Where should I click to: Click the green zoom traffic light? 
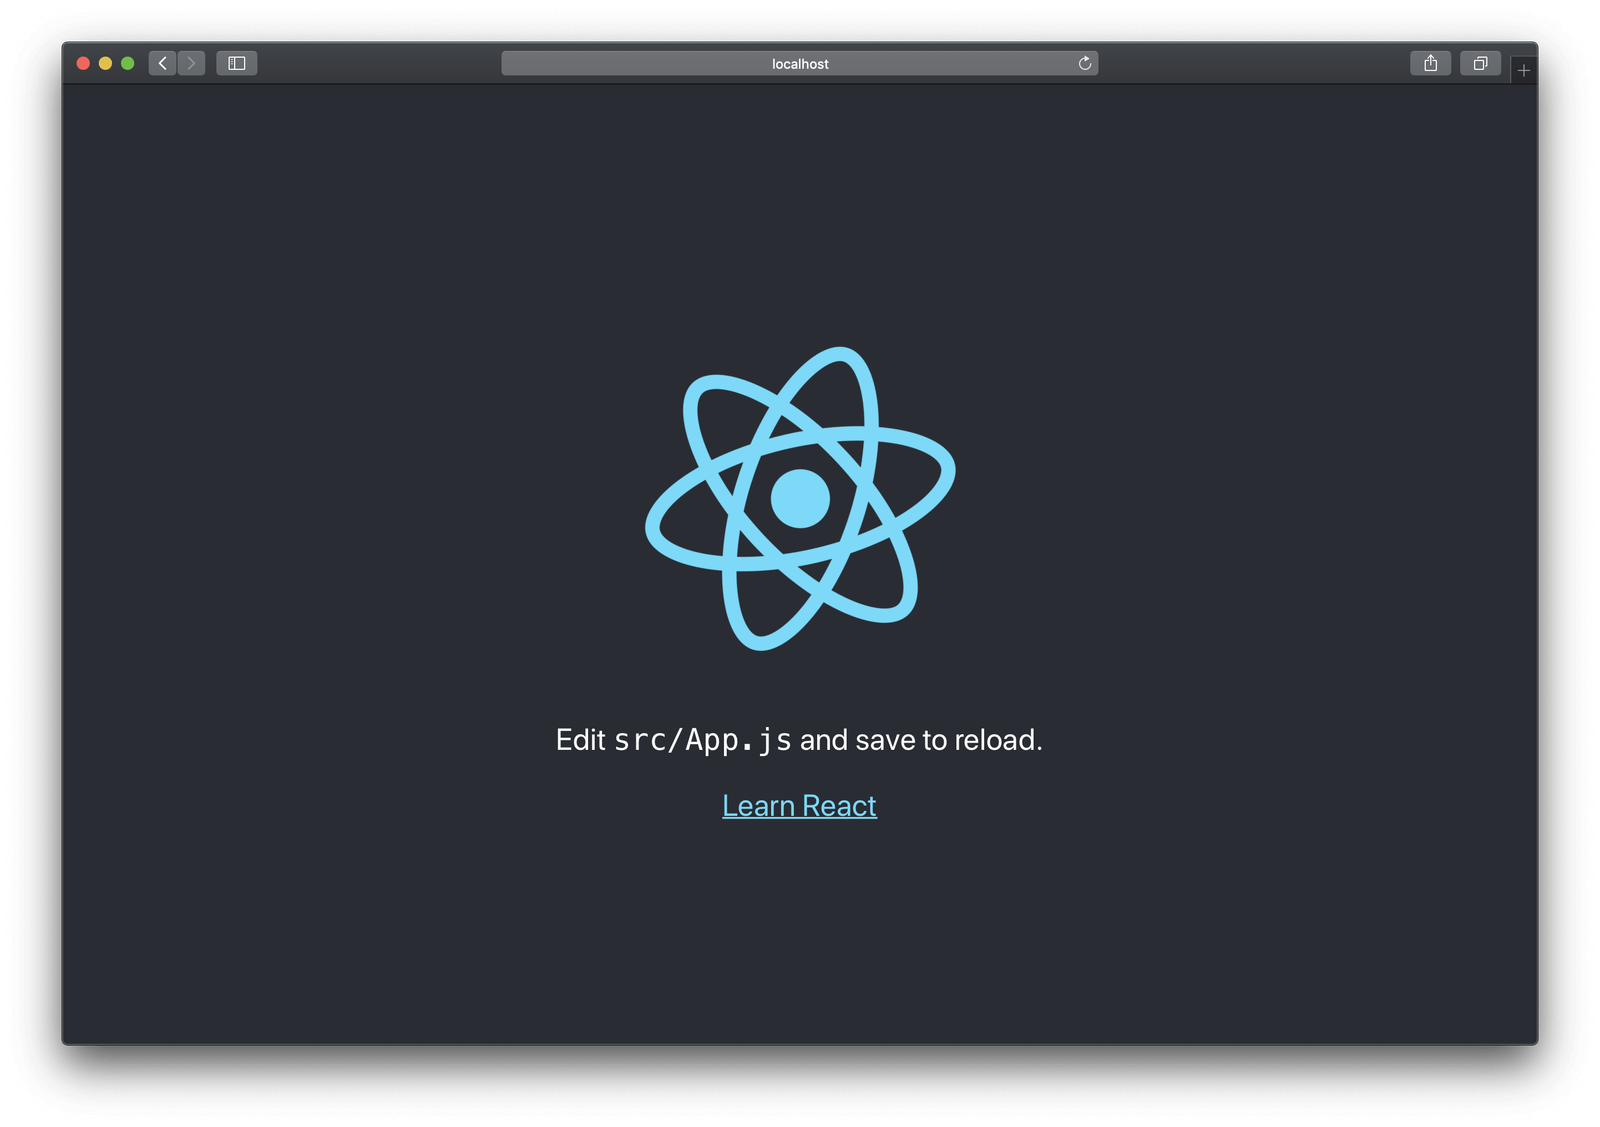point(128,62)
